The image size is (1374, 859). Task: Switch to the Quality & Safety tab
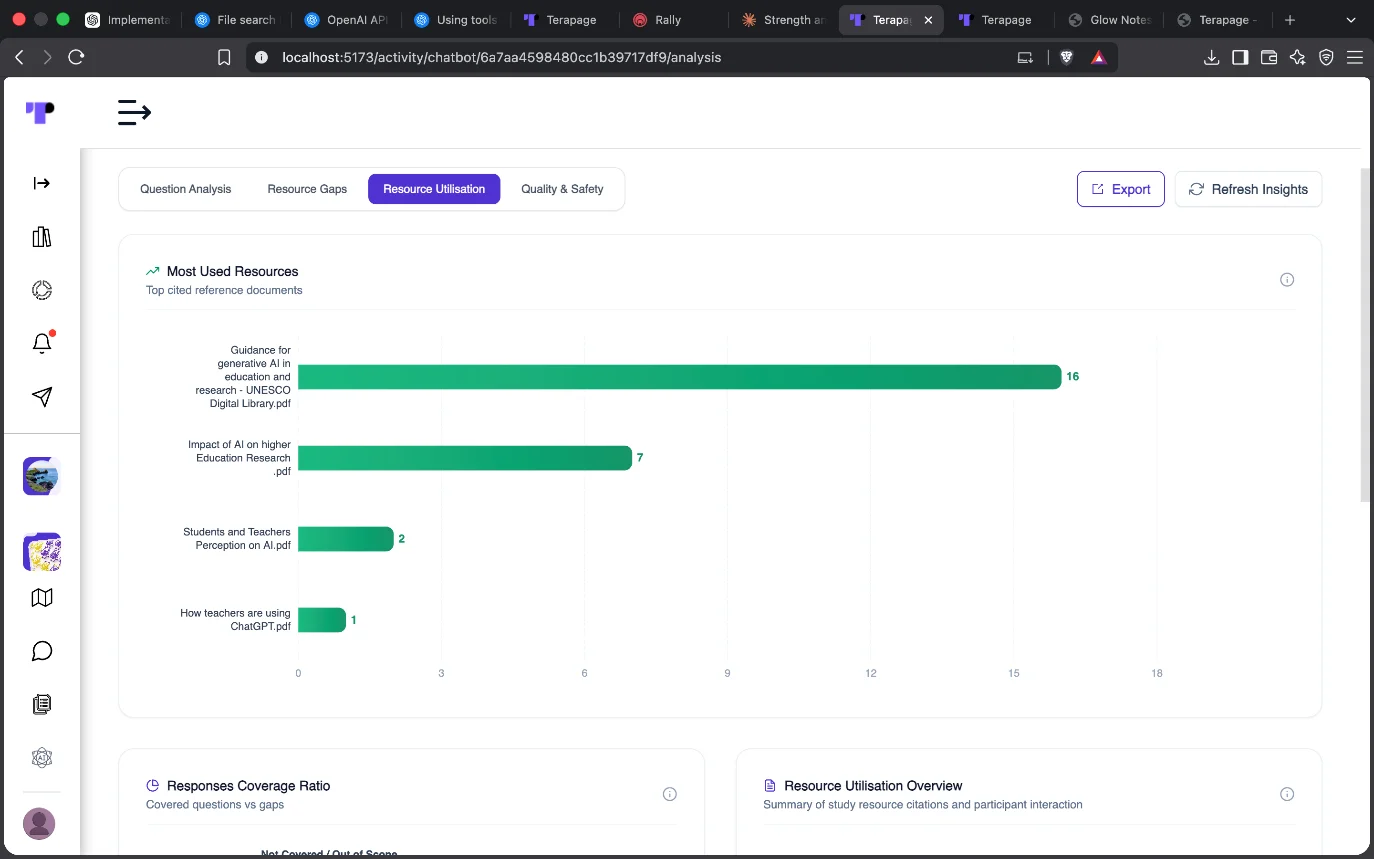coord(562,189)
